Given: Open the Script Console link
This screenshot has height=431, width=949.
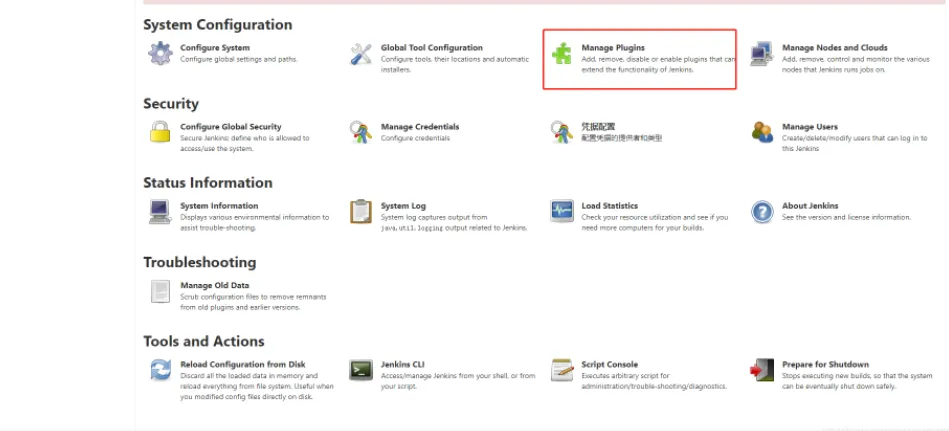Looking at the screenshot, I should (x=609, y=364).
